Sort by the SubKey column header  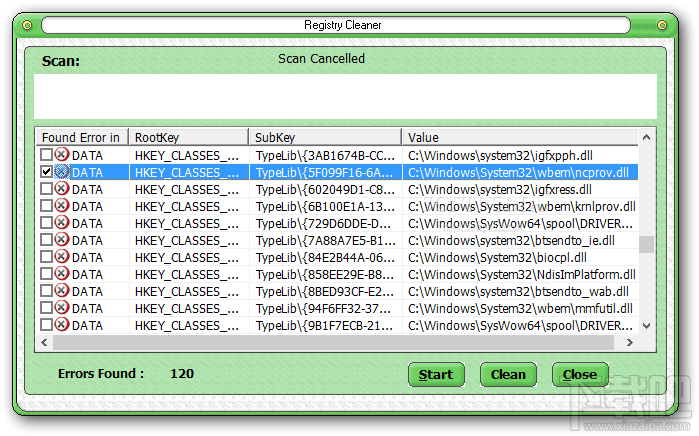pos(325,137)
